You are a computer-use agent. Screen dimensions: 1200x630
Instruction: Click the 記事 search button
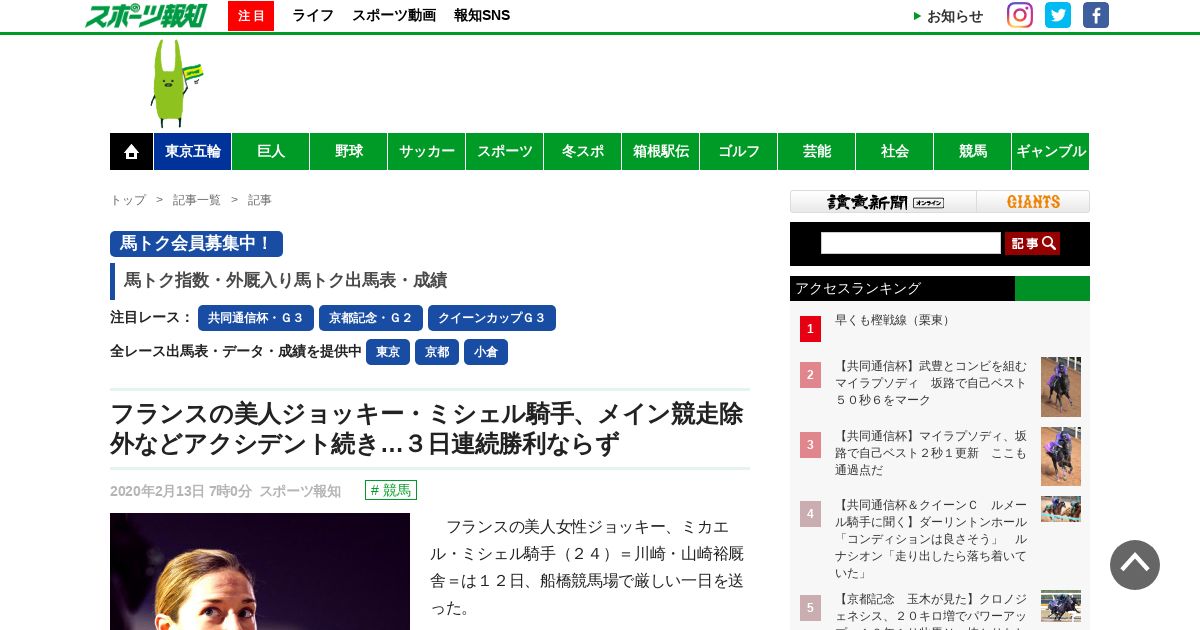click(x=1032, y=243)
